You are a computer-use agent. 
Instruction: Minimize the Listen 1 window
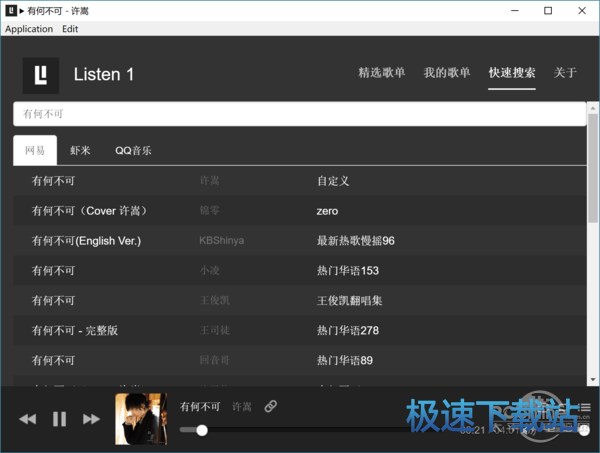(x=515, y=11)
